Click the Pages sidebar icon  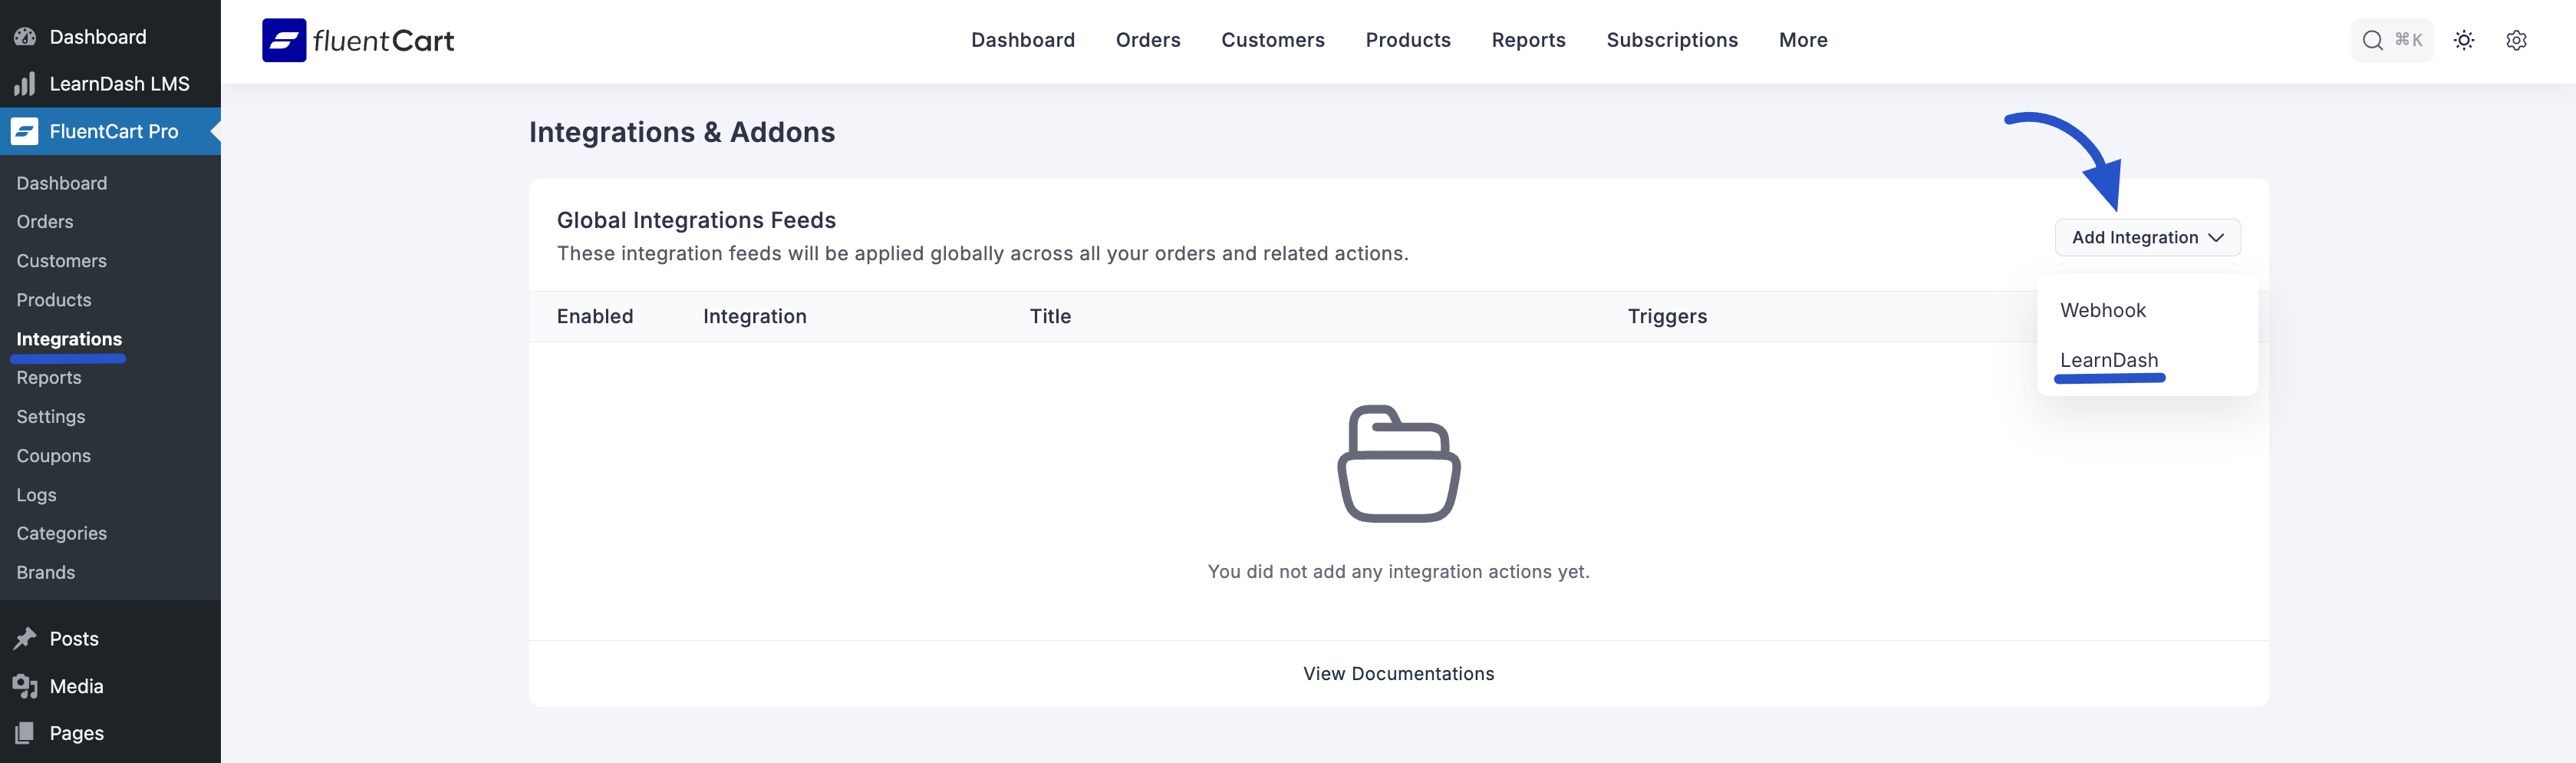[25, 733]
